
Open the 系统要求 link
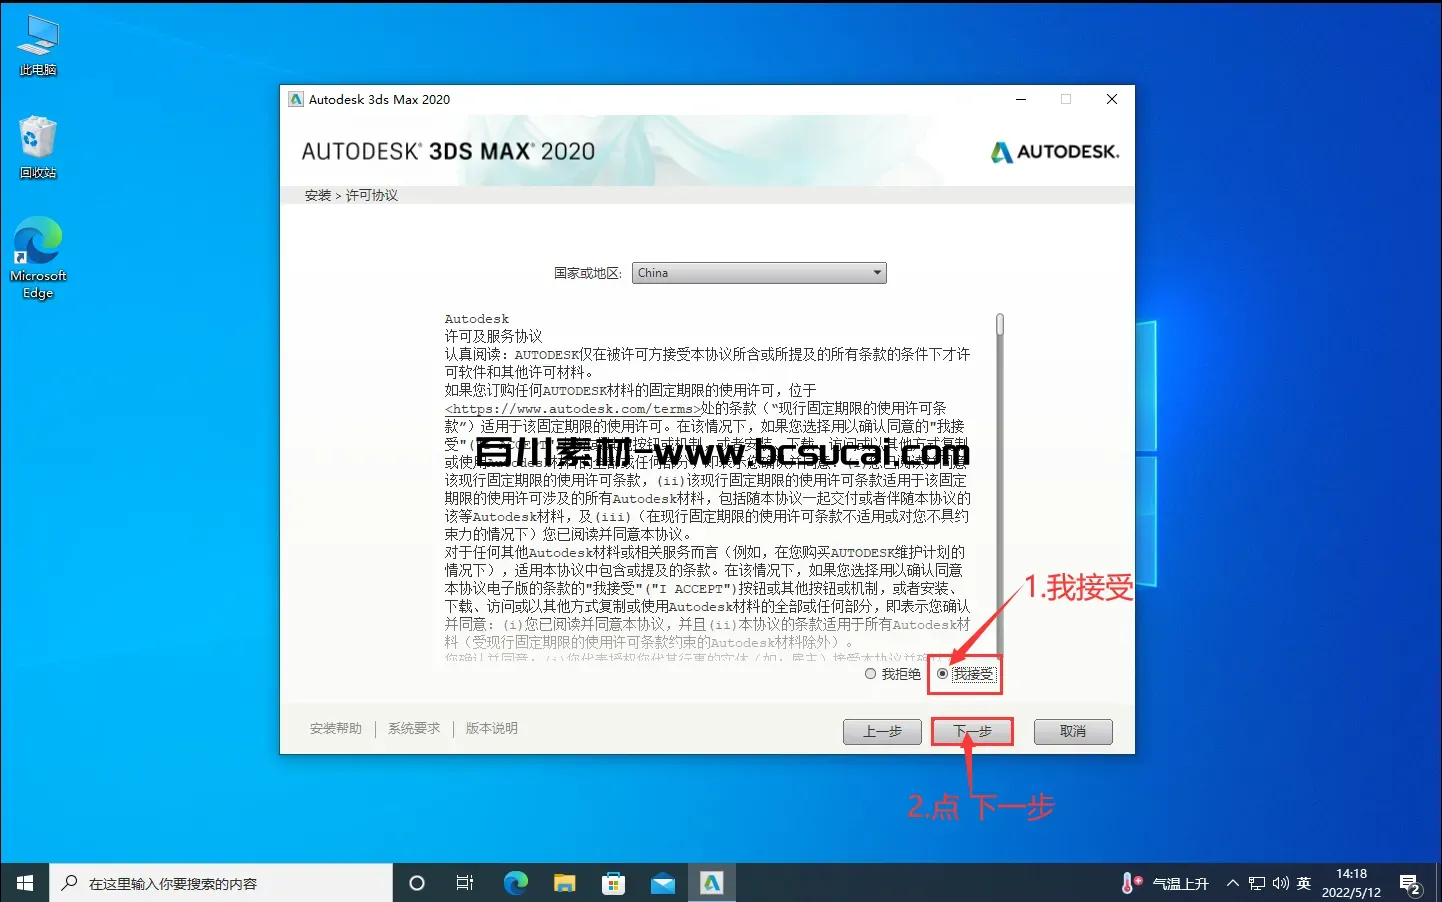[414, 729]
